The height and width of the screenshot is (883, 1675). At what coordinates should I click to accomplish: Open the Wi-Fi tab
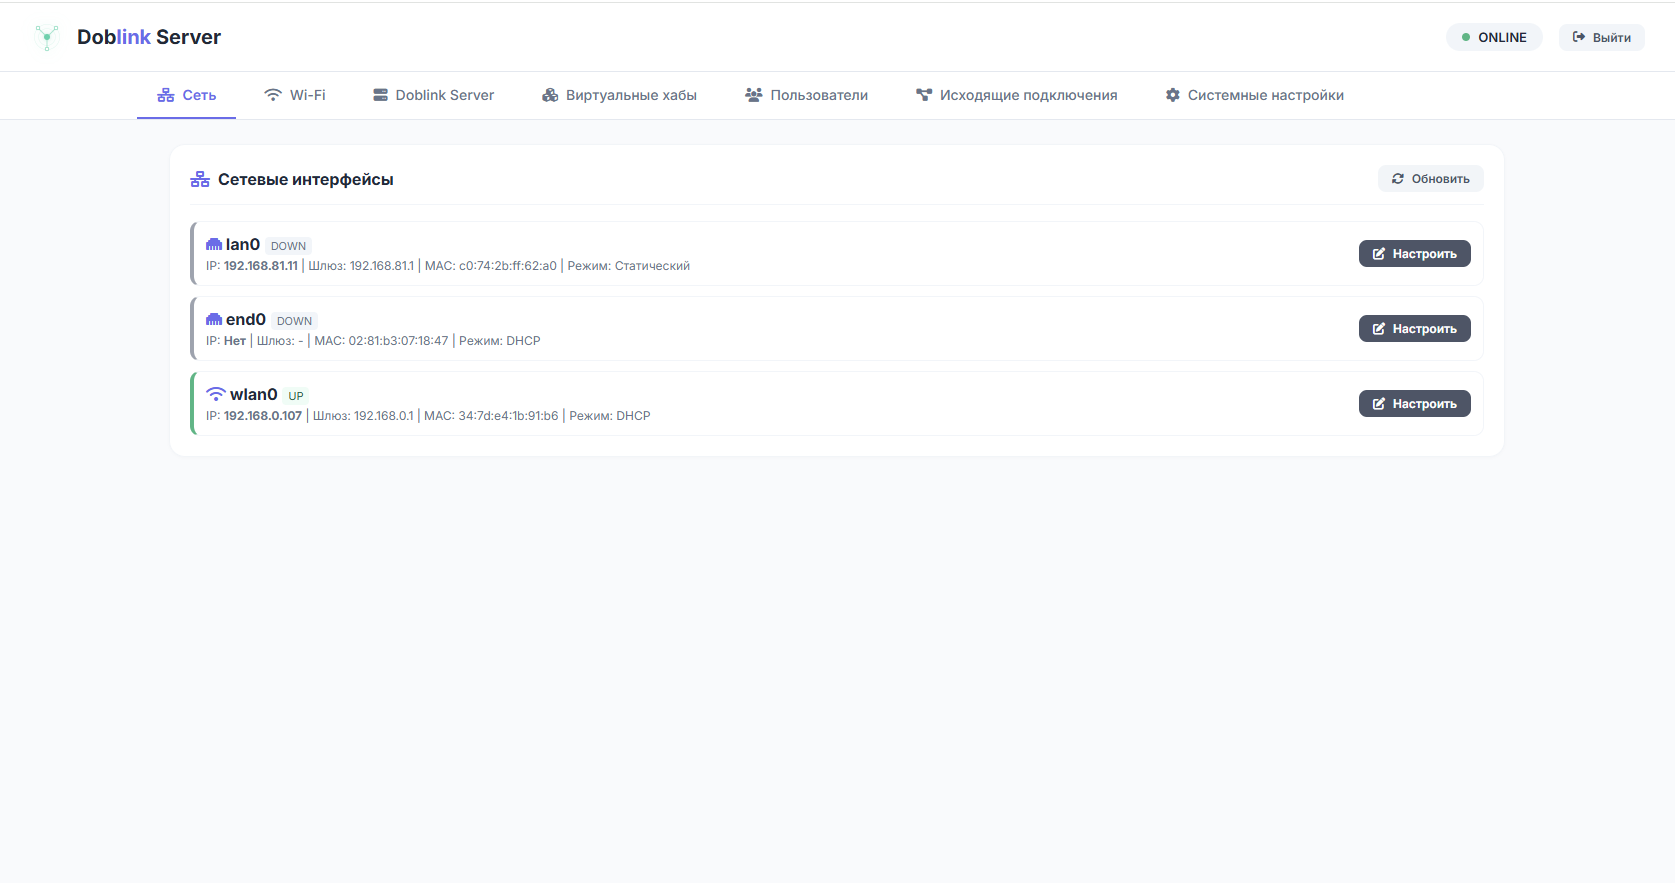coord(295,95)
